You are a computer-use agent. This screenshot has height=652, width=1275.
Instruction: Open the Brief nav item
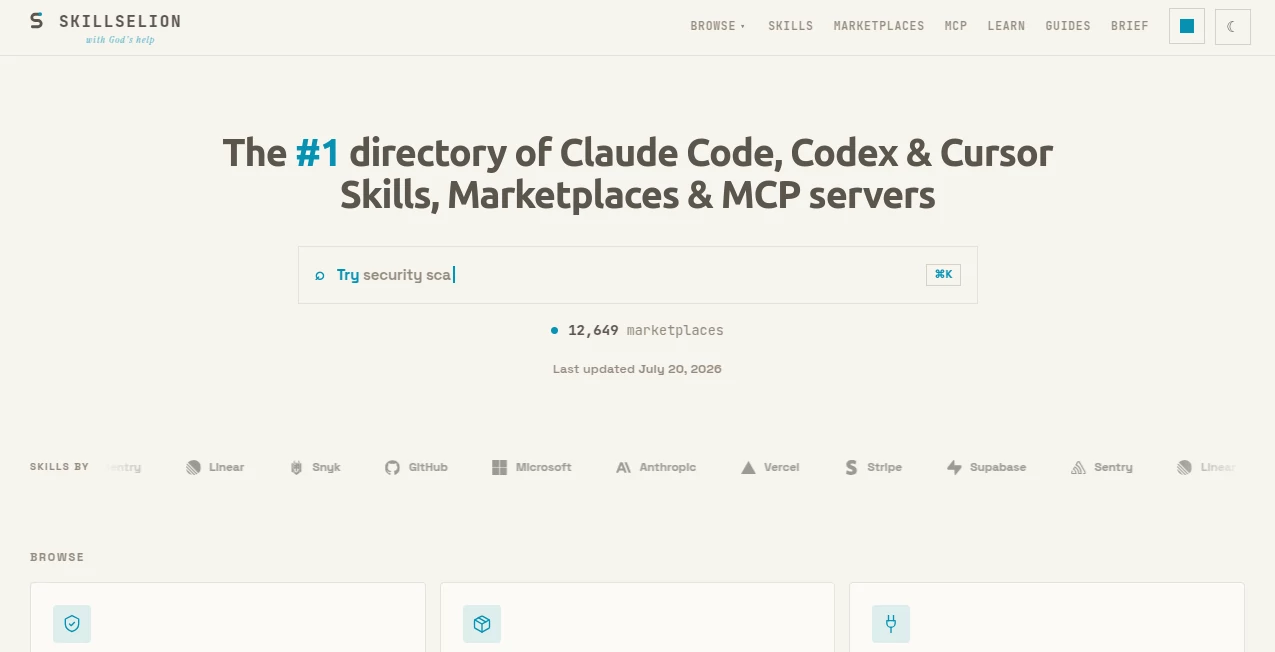1129,26
